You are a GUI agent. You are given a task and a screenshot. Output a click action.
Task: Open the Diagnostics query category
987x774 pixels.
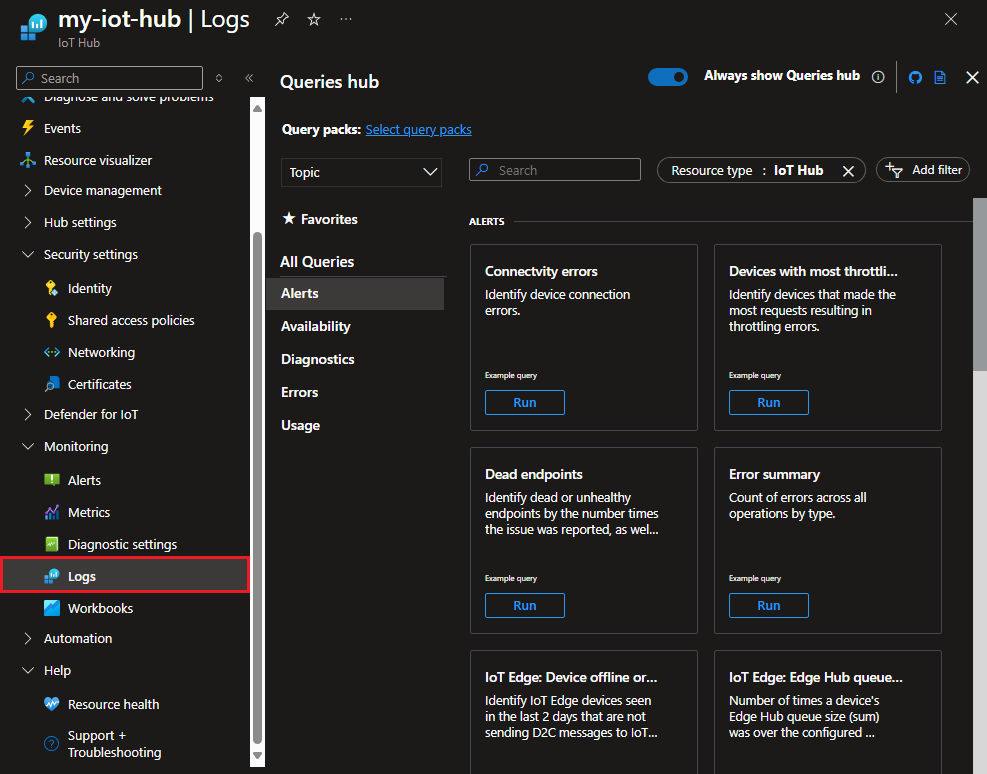tap(318, 359)
